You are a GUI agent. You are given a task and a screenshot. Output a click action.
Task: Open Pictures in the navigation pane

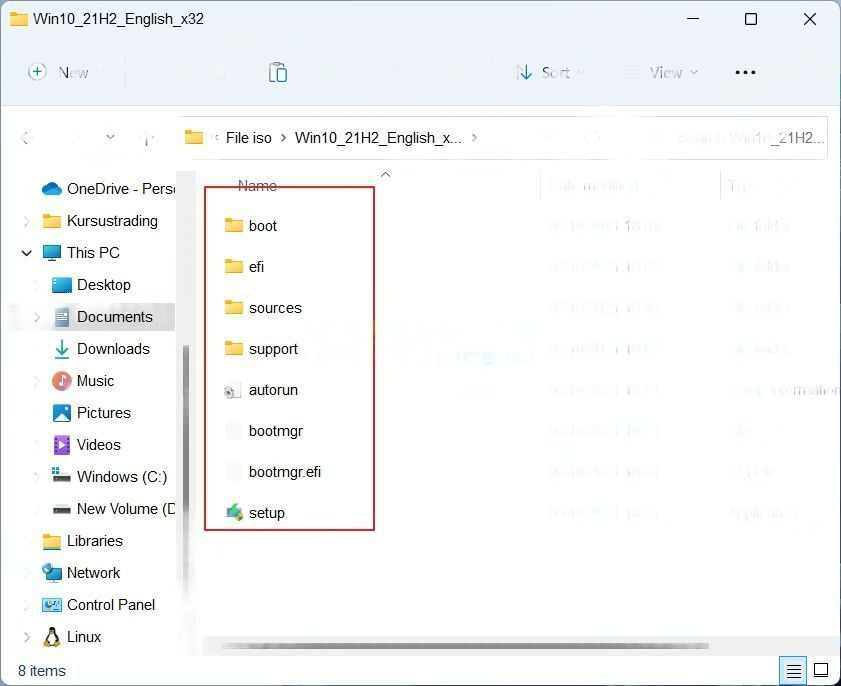pyautogui.click(x=92, y=413)
